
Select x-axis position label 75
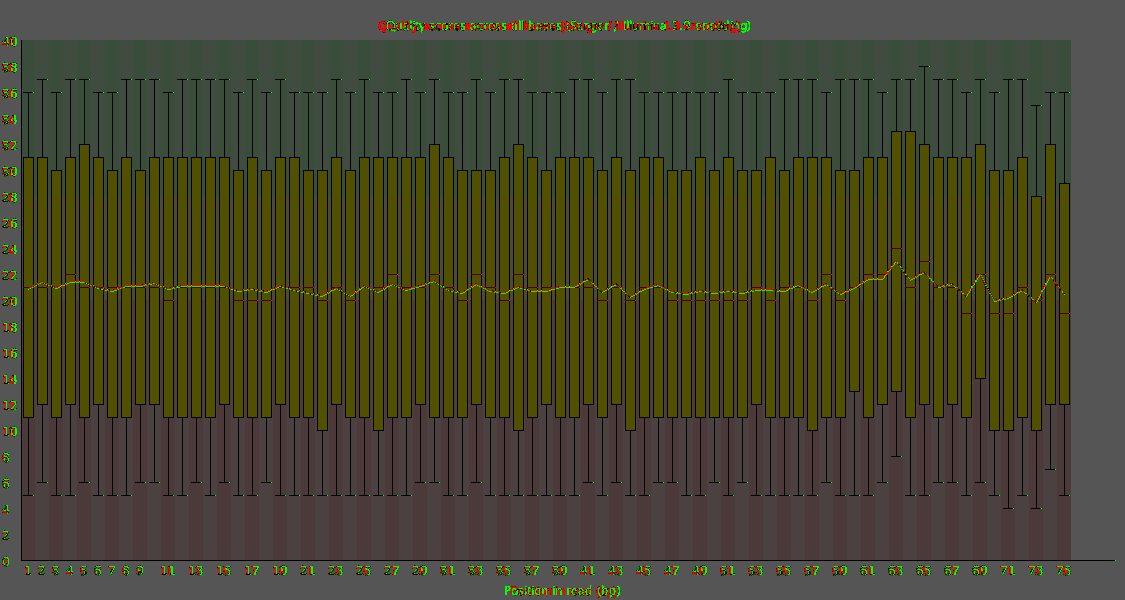tap(1064, 571)
